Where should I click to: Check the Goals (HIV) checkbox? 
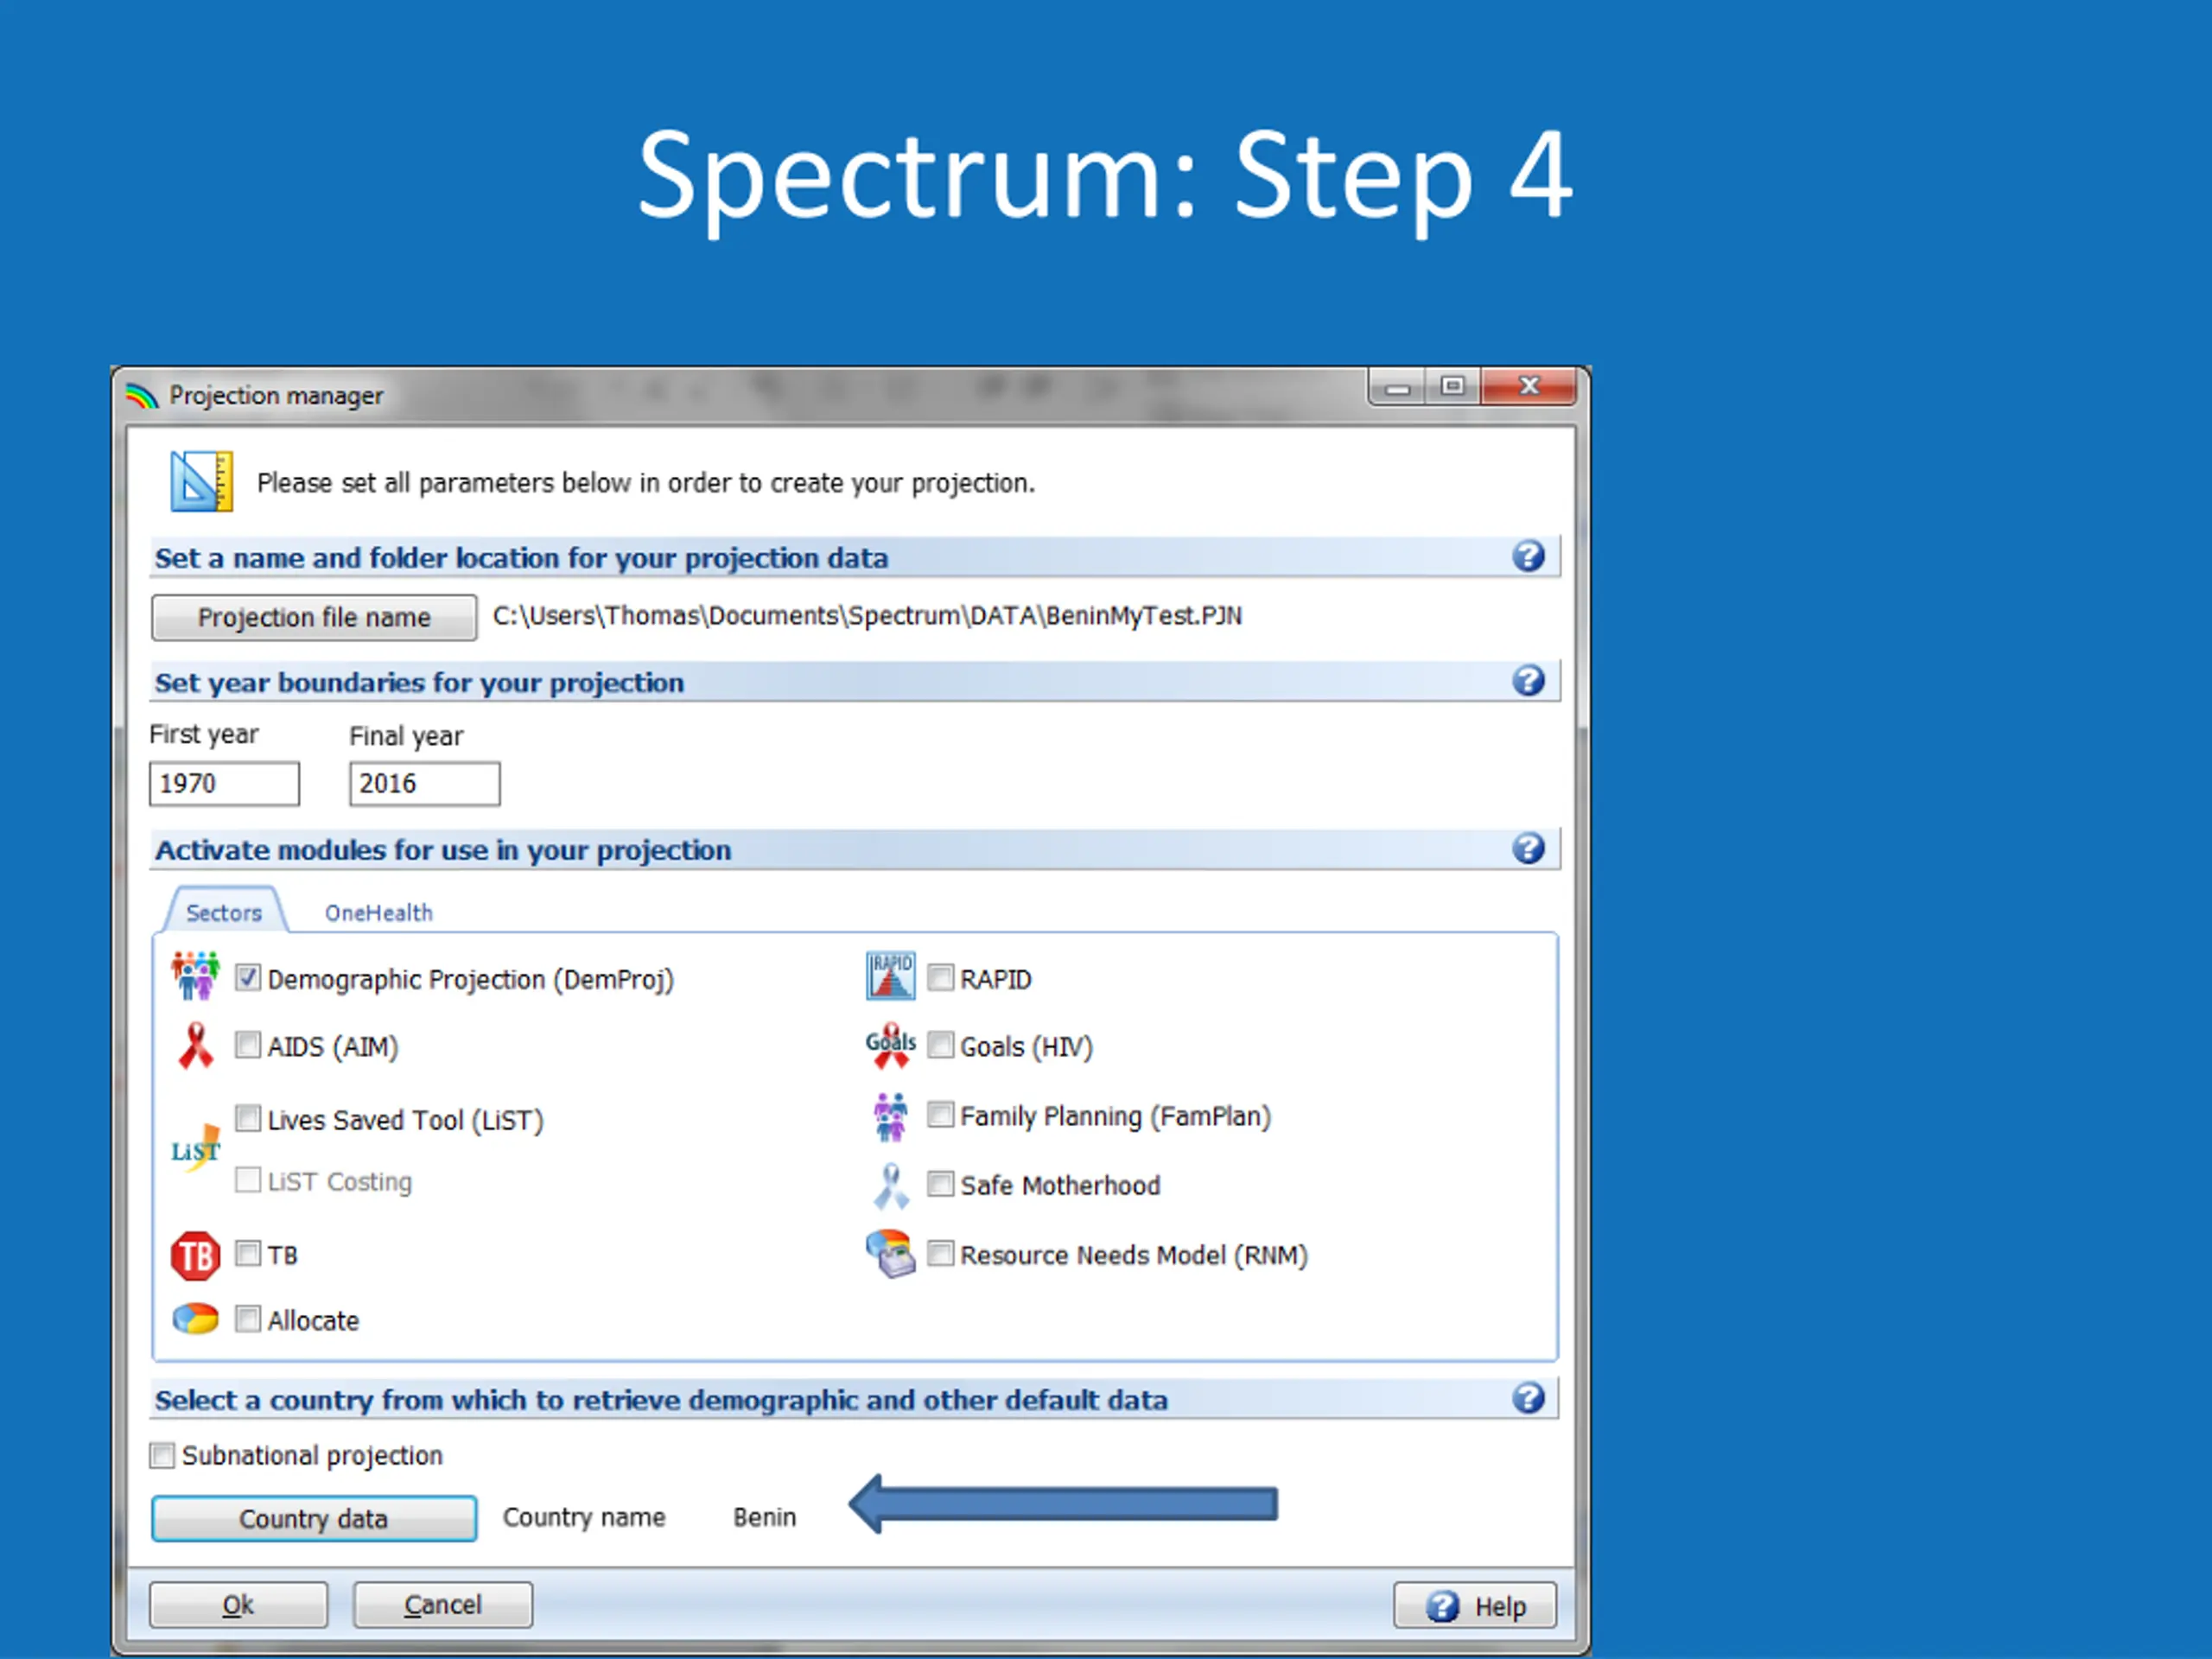tap(940, 1045)
